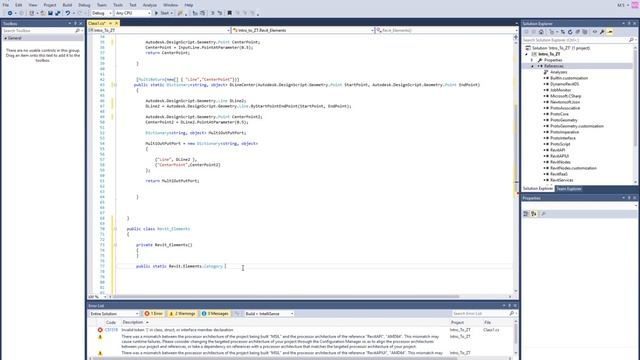Open the Help menu
This screenshot has height=360, width=640.
189,5
